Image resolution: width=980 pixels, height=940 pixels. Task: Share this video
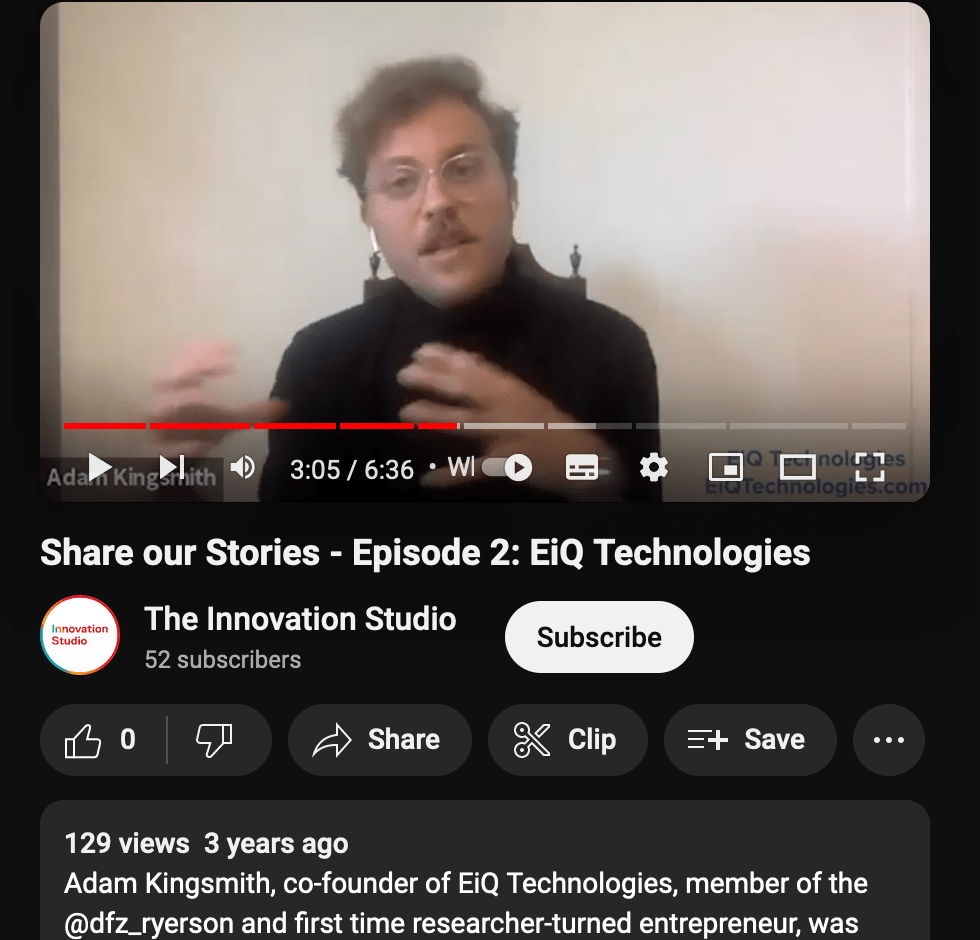(379, 740)
